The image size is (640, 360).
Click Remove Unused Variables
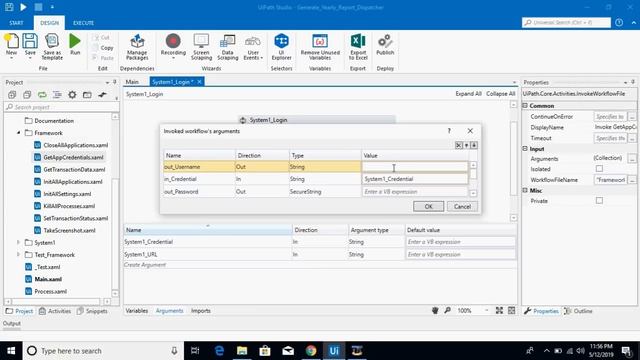point(320,47)
